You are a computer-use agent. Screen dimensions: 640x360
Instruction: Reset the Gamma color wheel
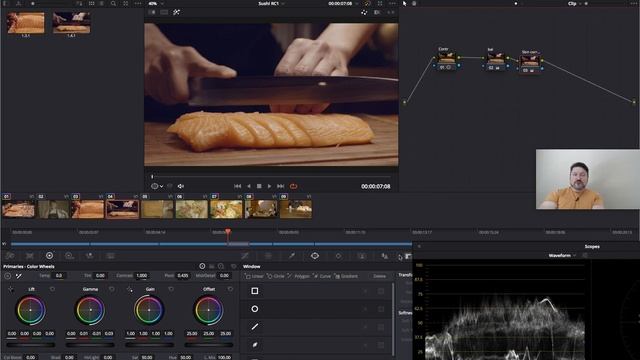click(x=111, y=289)
